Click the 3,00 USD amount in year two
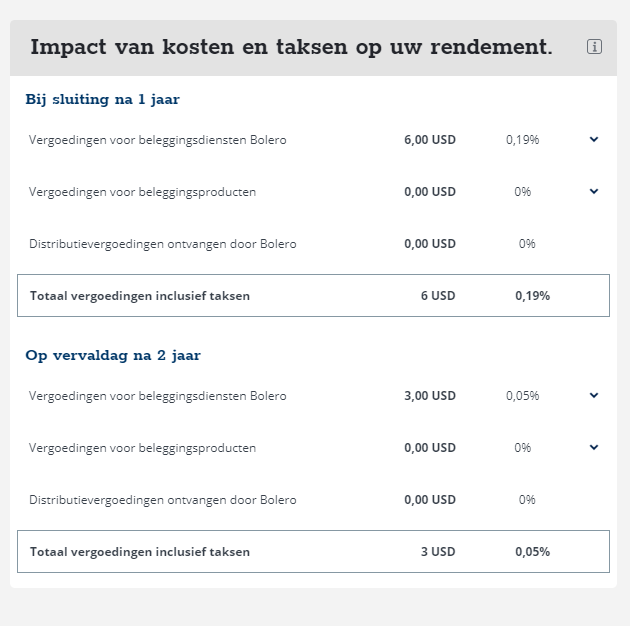The image size is (630, 626). coord(430,395)
